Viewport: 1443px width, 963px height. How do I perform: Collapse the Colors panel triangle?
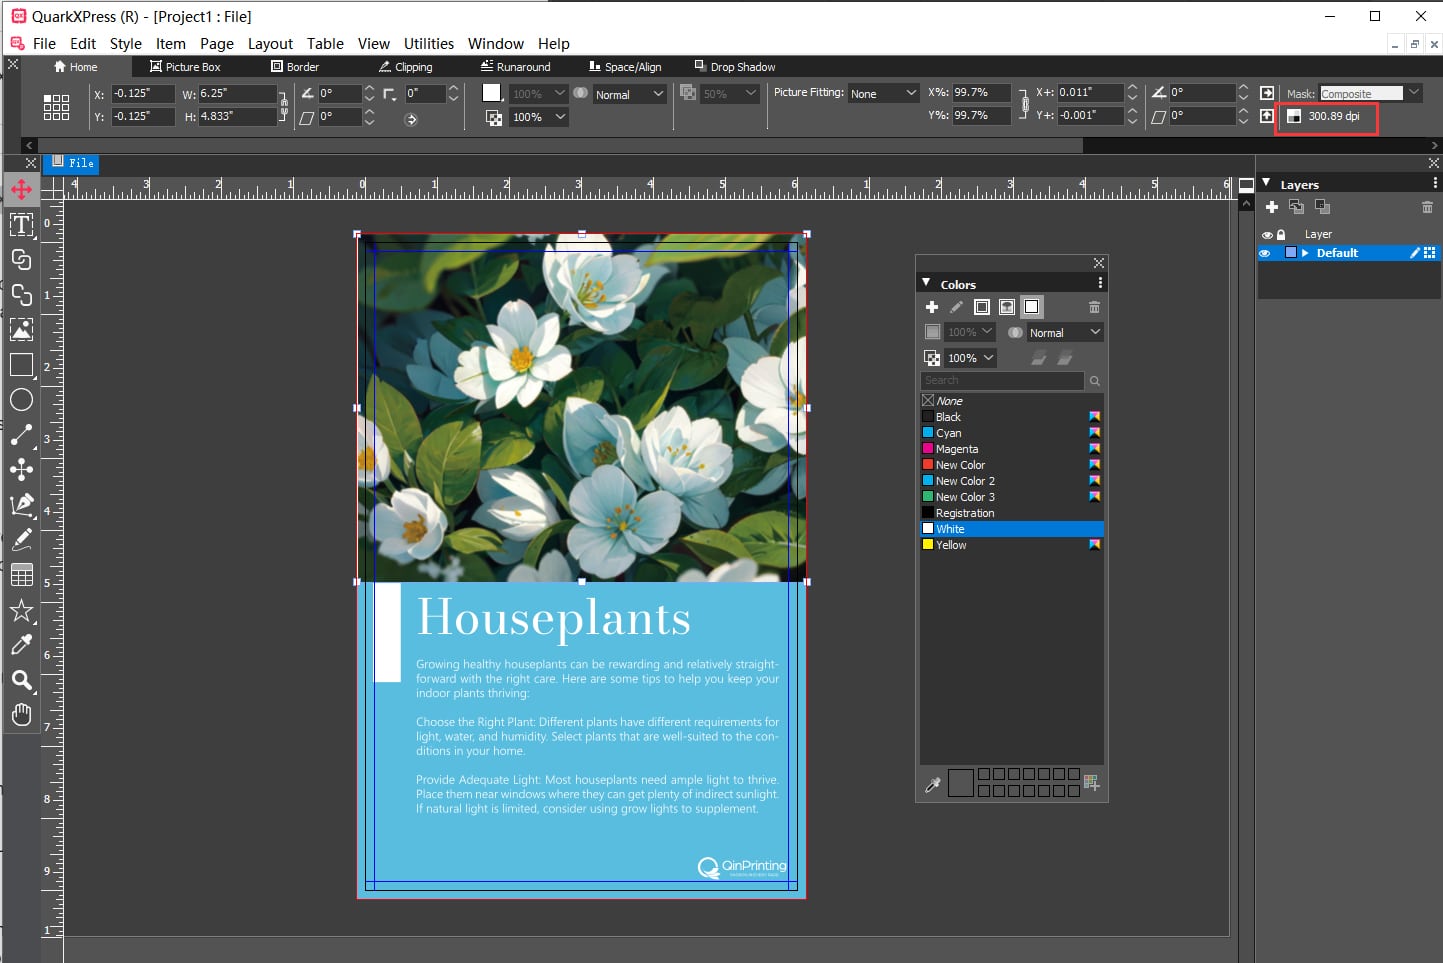click(926, 283)
